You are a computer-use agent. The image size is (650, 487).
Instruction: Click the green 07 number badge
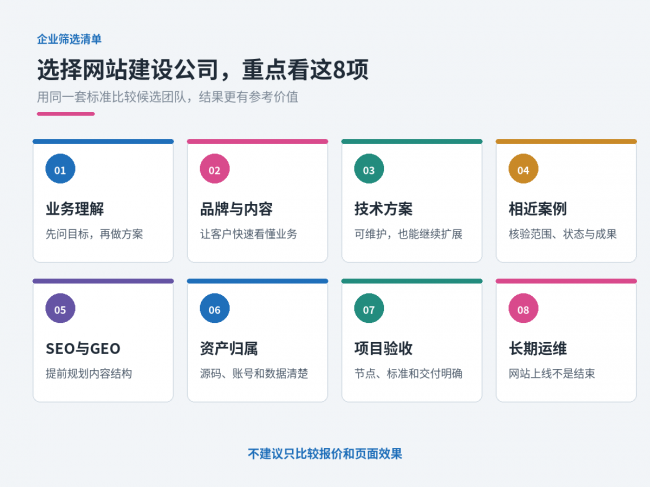pyautogui.click(x=369, y=308)
